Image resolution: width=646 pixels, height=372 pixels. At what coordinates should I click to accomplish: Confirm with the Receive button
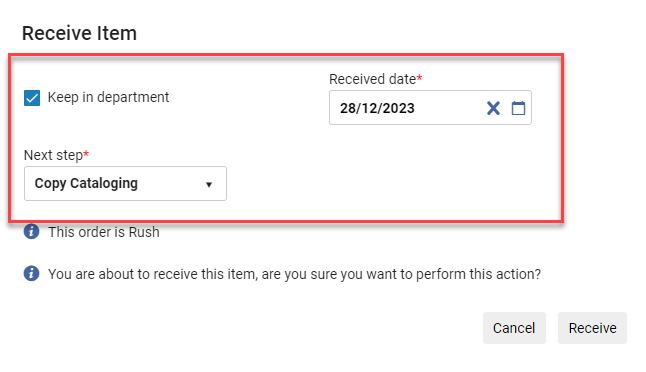point(592,328)
